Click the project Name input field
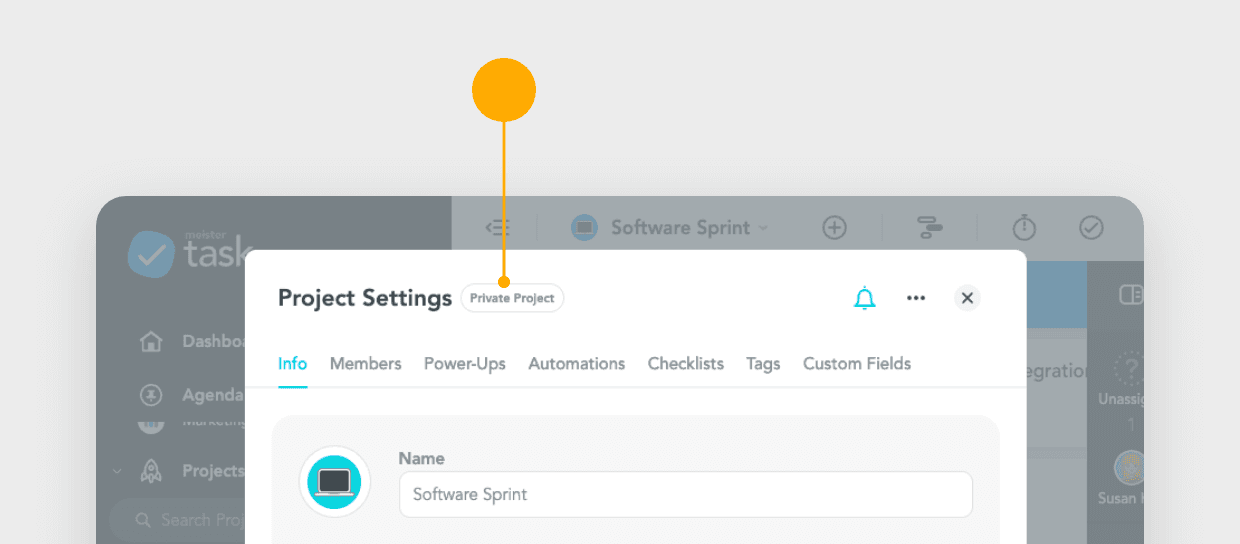Image resolution: width=1240 pixels, height=544 pixels. [685, 494]
